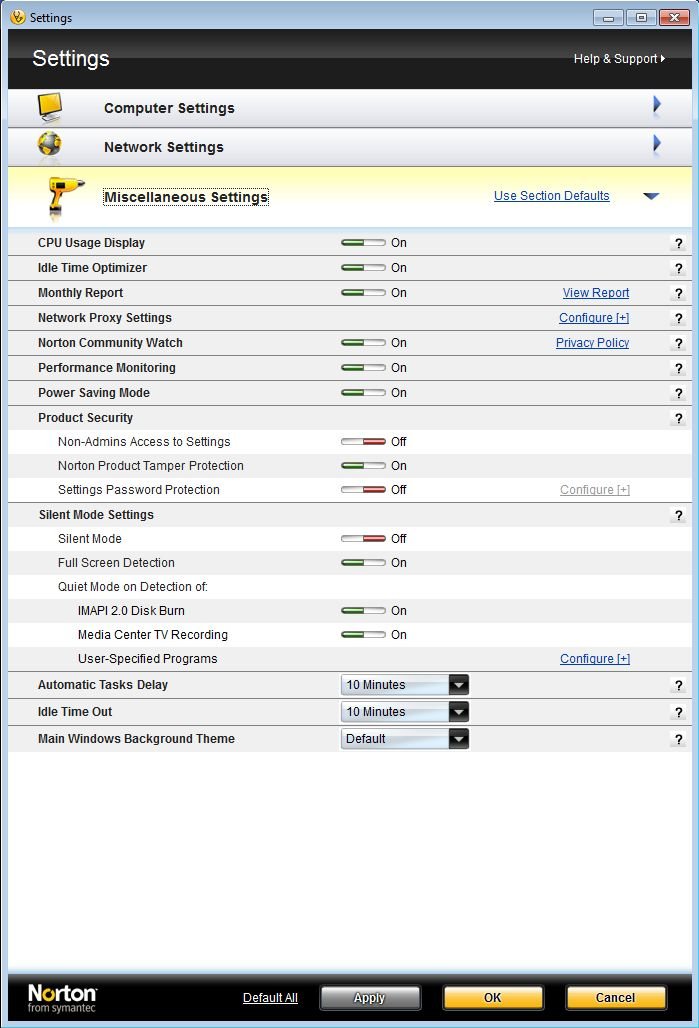Close the Settings window
Screen dimensions: 699x1028
coord(674,18)
